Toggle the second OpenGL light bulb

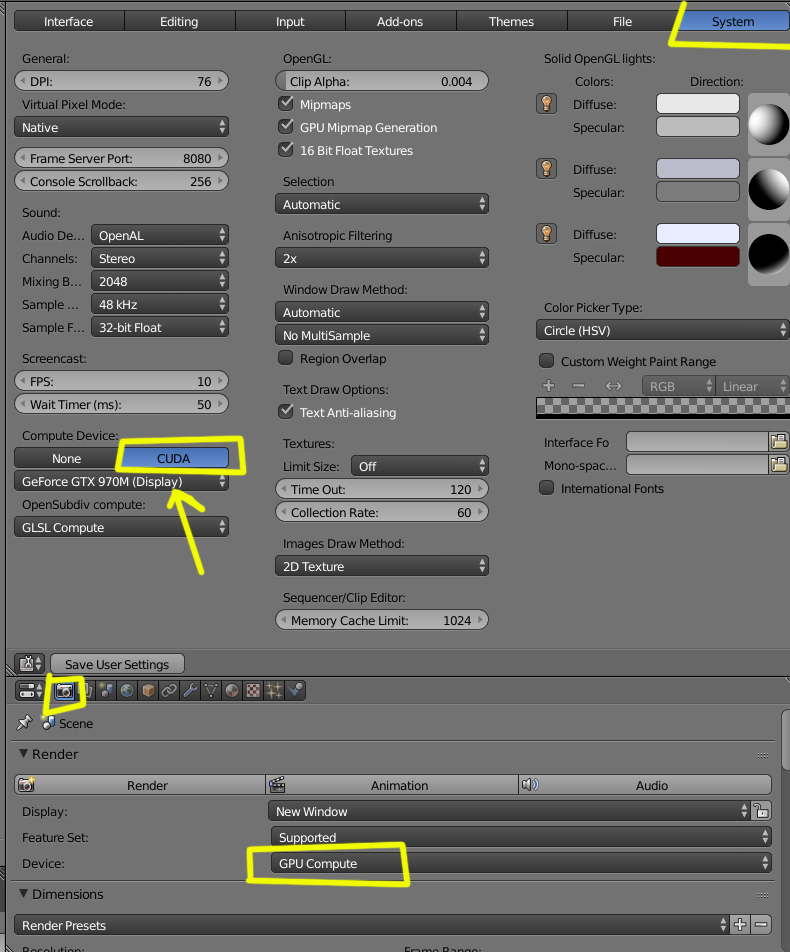click(x=547, y=168)
